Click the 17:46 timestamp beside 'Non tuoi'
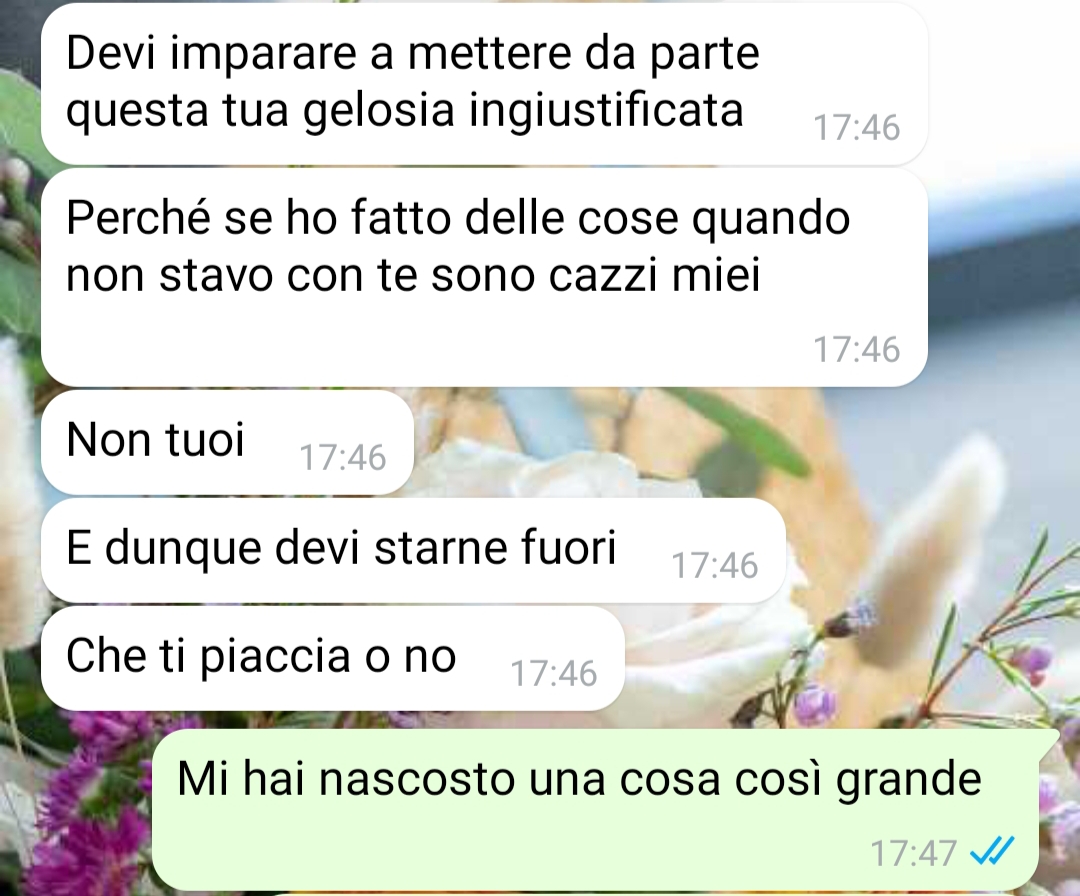Image resolution: width=1080 pixels, height=896 pixels. (x=343, y=457)
